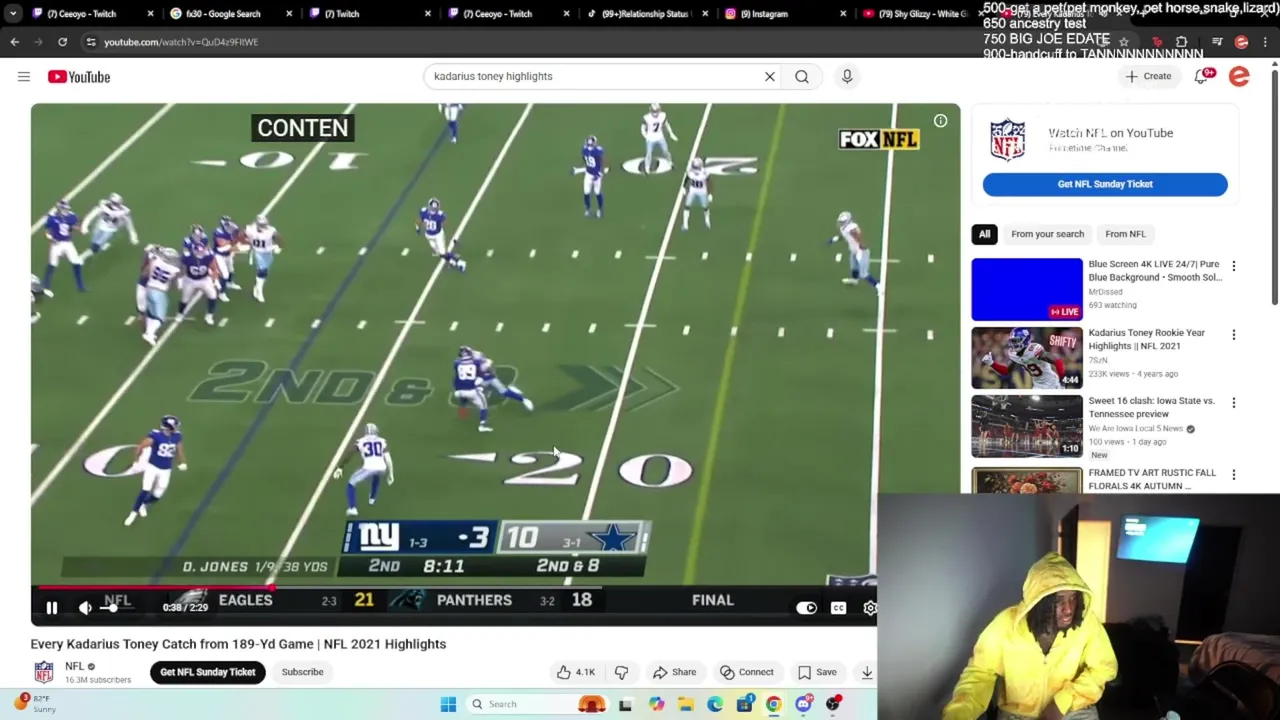Screen dimensions: 1280x720
Task: Toggle the autoplay switch in the player
Action: (806, 607)
